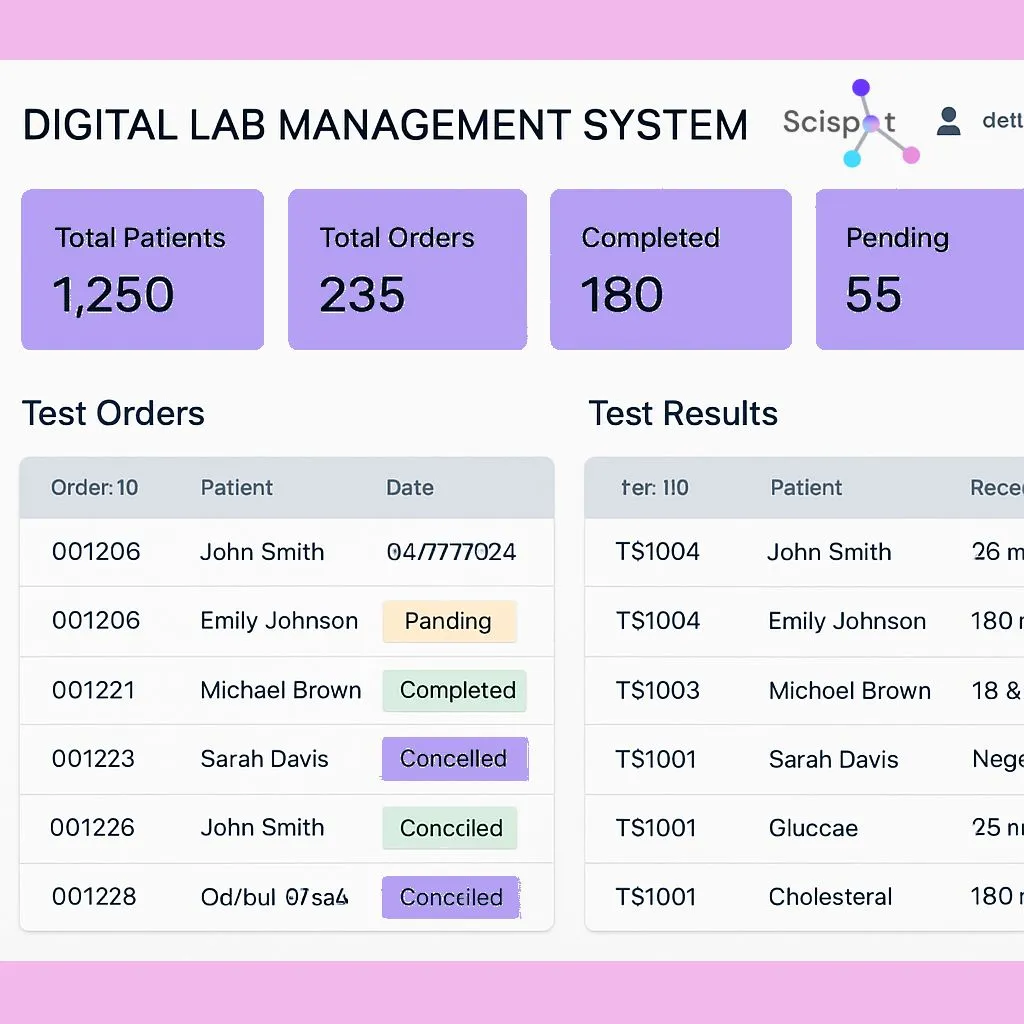Screen dimensions: 1024x1024
Task: Open the Total Patients 1,250 card
Action: tap(142, 270)
